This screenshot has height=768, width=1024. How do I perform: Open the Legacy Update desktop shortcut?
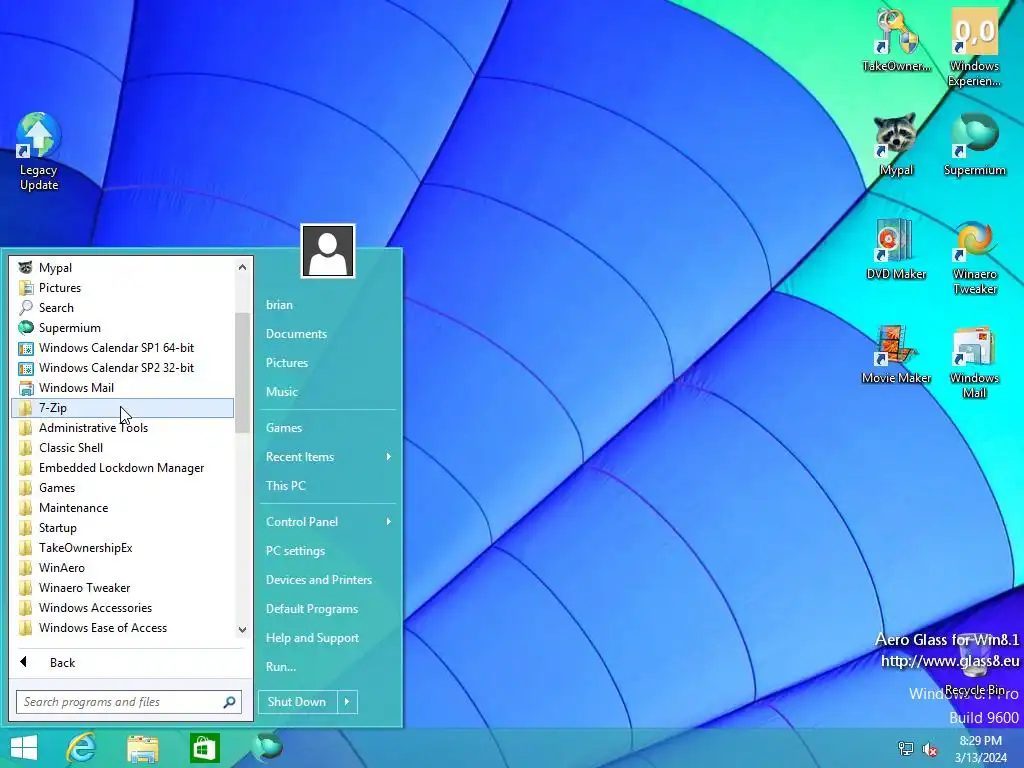39,152
